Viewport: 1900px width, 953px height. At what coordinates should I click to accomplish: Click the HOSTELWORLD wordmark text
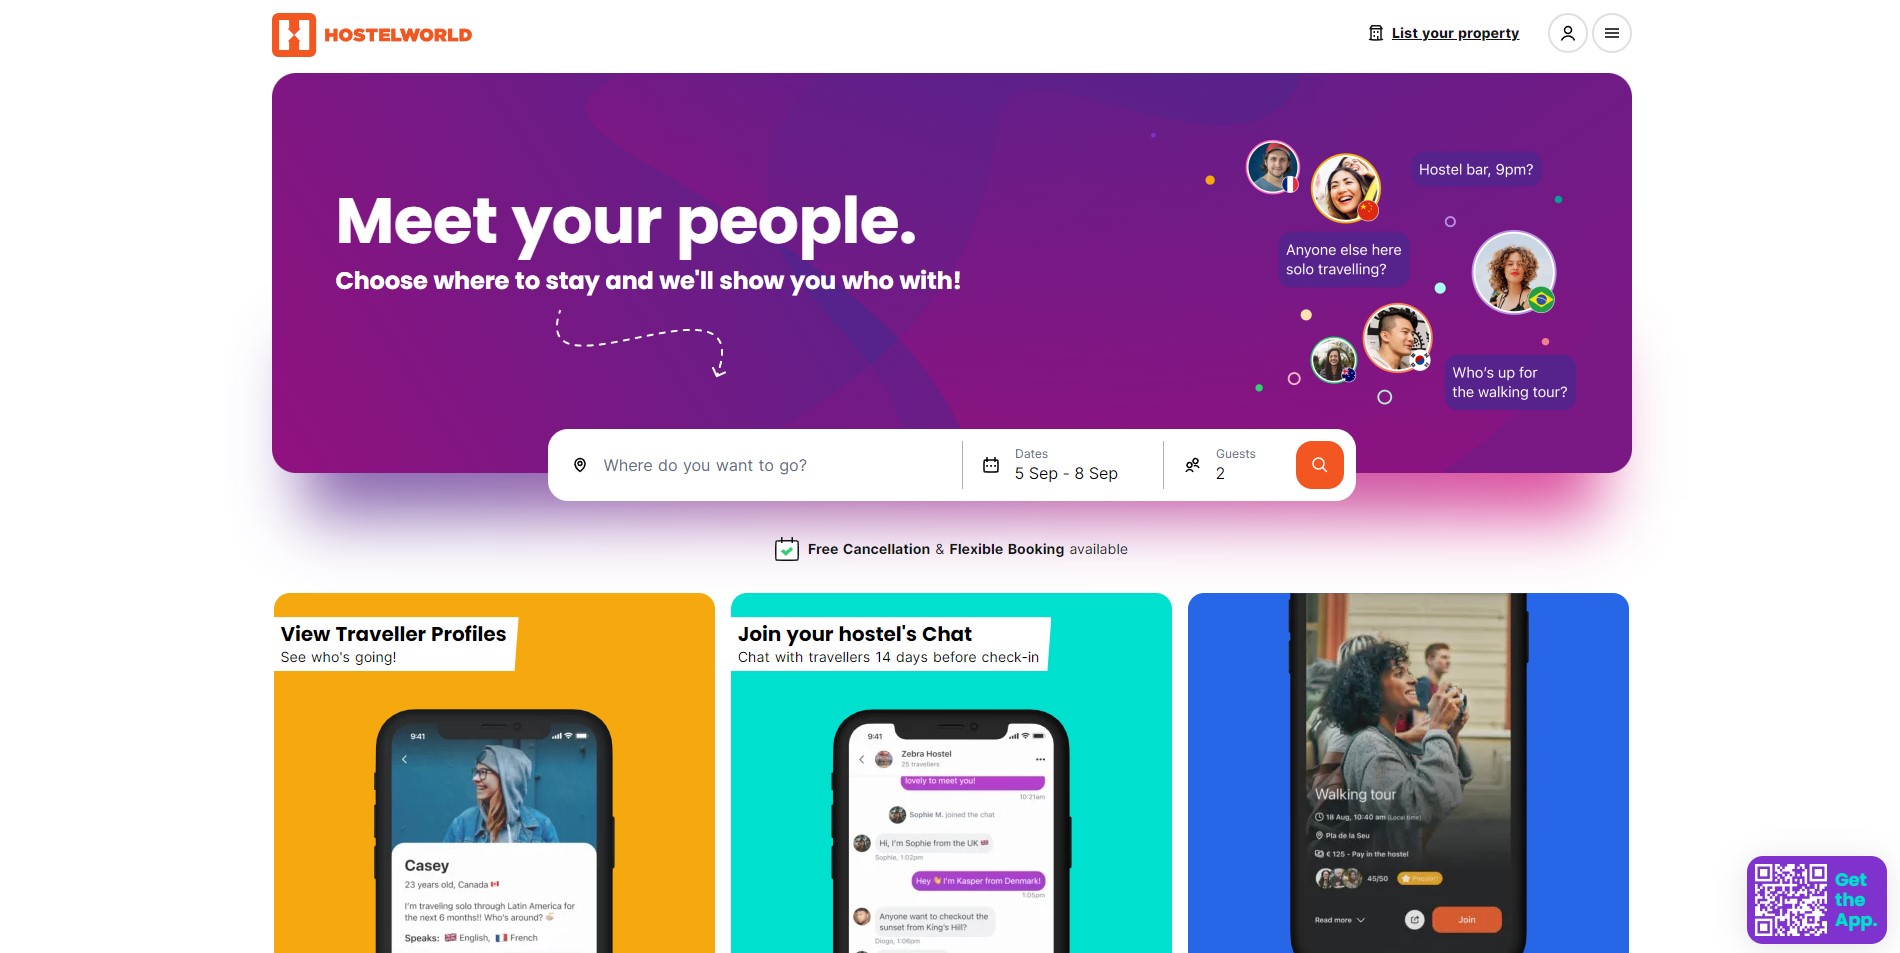(398, 35)
